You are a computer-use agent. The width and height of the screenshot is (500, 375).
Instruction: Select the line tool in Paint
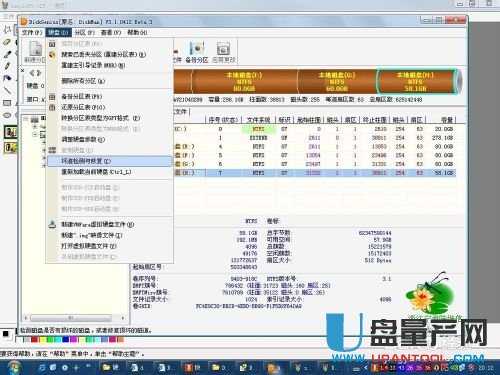[x=7, y=90]
